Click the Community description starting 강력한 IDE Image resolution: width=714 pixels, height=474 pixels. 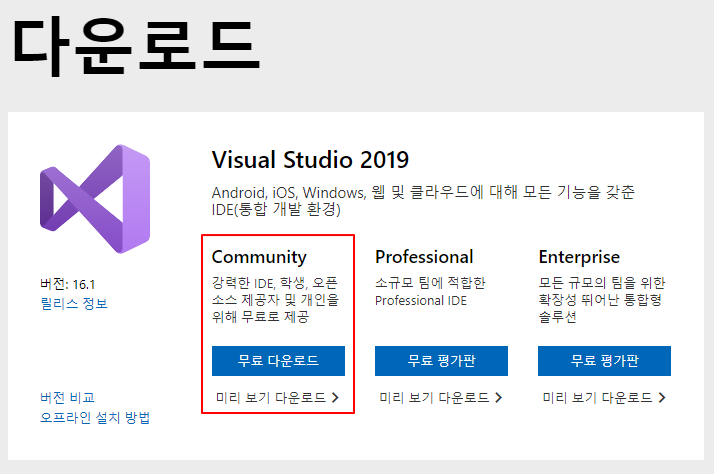(275, 300)
